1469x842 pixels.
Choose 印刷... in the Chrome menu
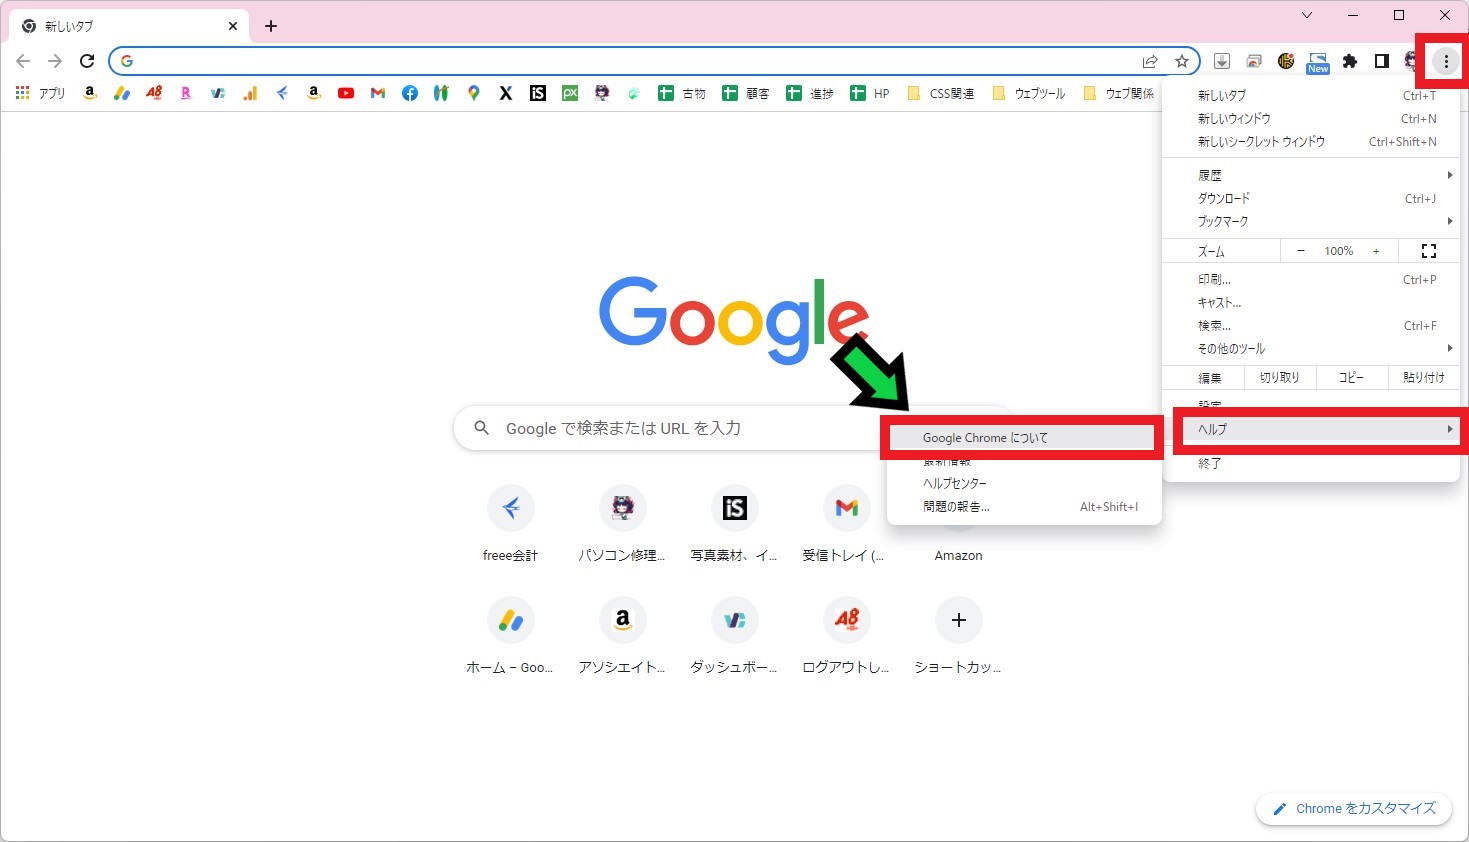click(x=1311, y=279)
